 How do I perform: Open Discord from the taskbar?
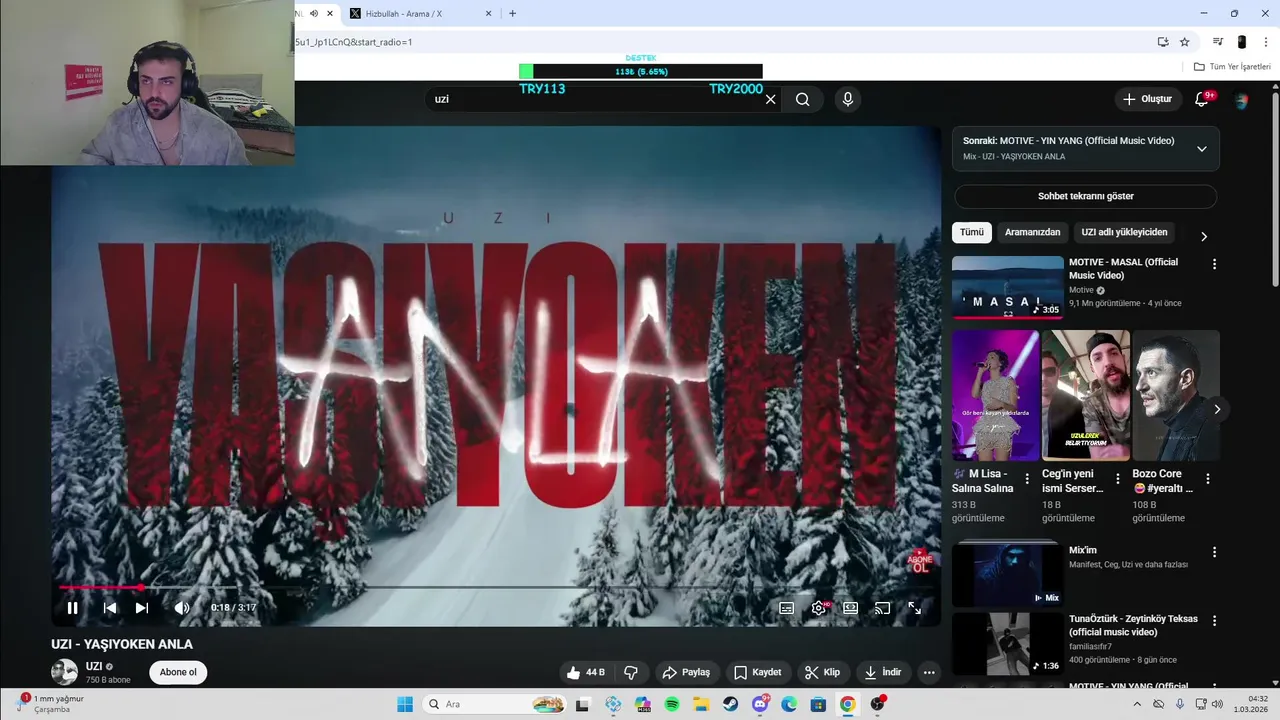coord(760,704)
